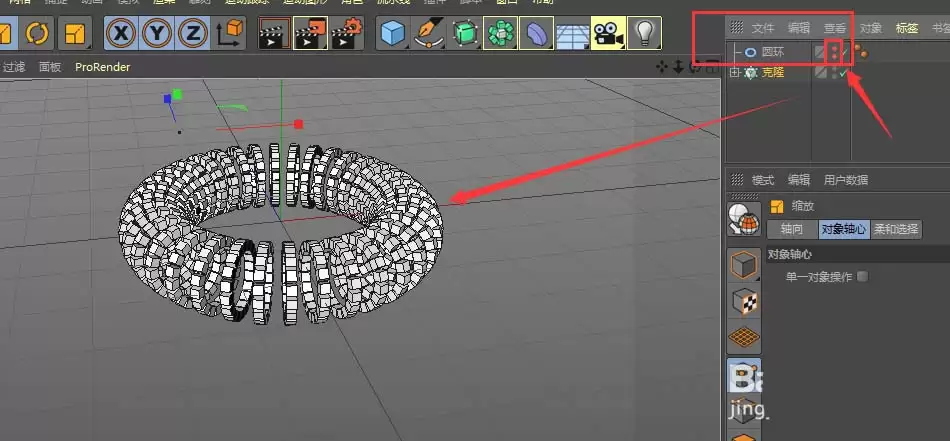Toggle the 圆环 enable check mark
The width and height of the screenshot is (950, 441).
pos(845,53)
